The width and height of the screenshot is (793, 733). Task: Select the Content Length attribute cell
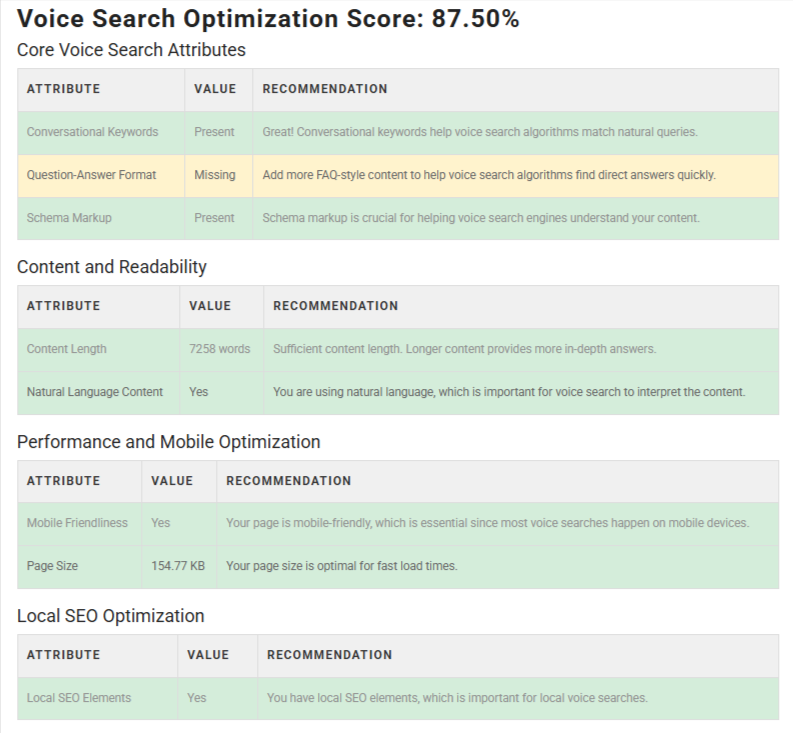tap(66, 349)
